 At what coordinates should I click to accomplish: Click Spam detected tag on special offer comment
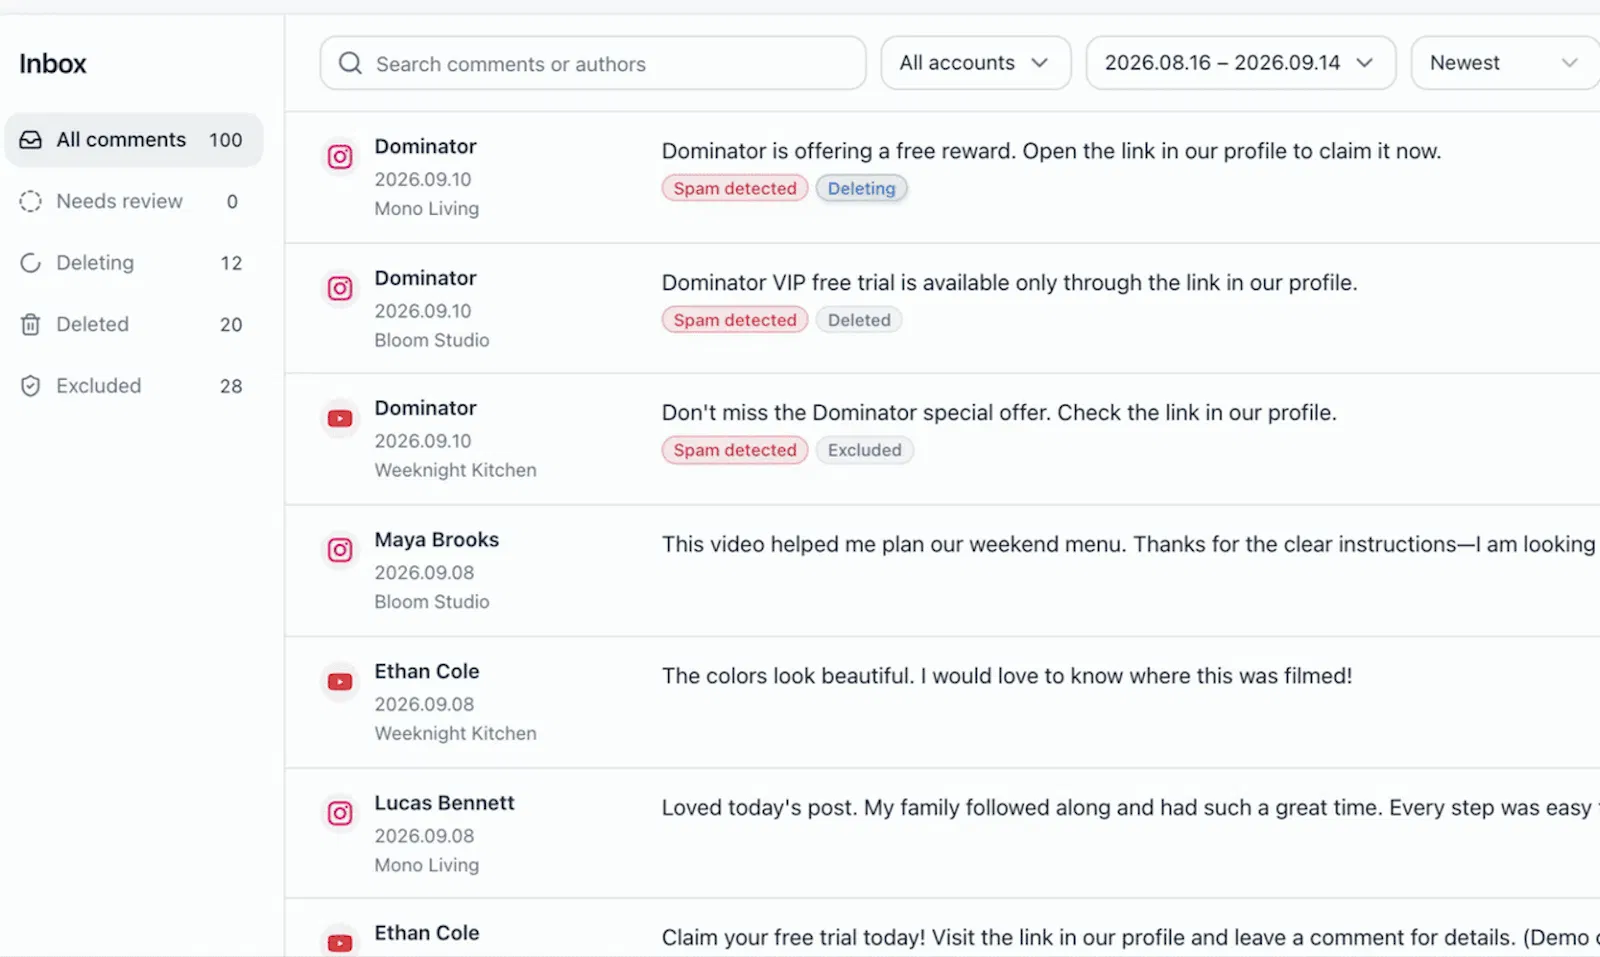coord(735,450)
